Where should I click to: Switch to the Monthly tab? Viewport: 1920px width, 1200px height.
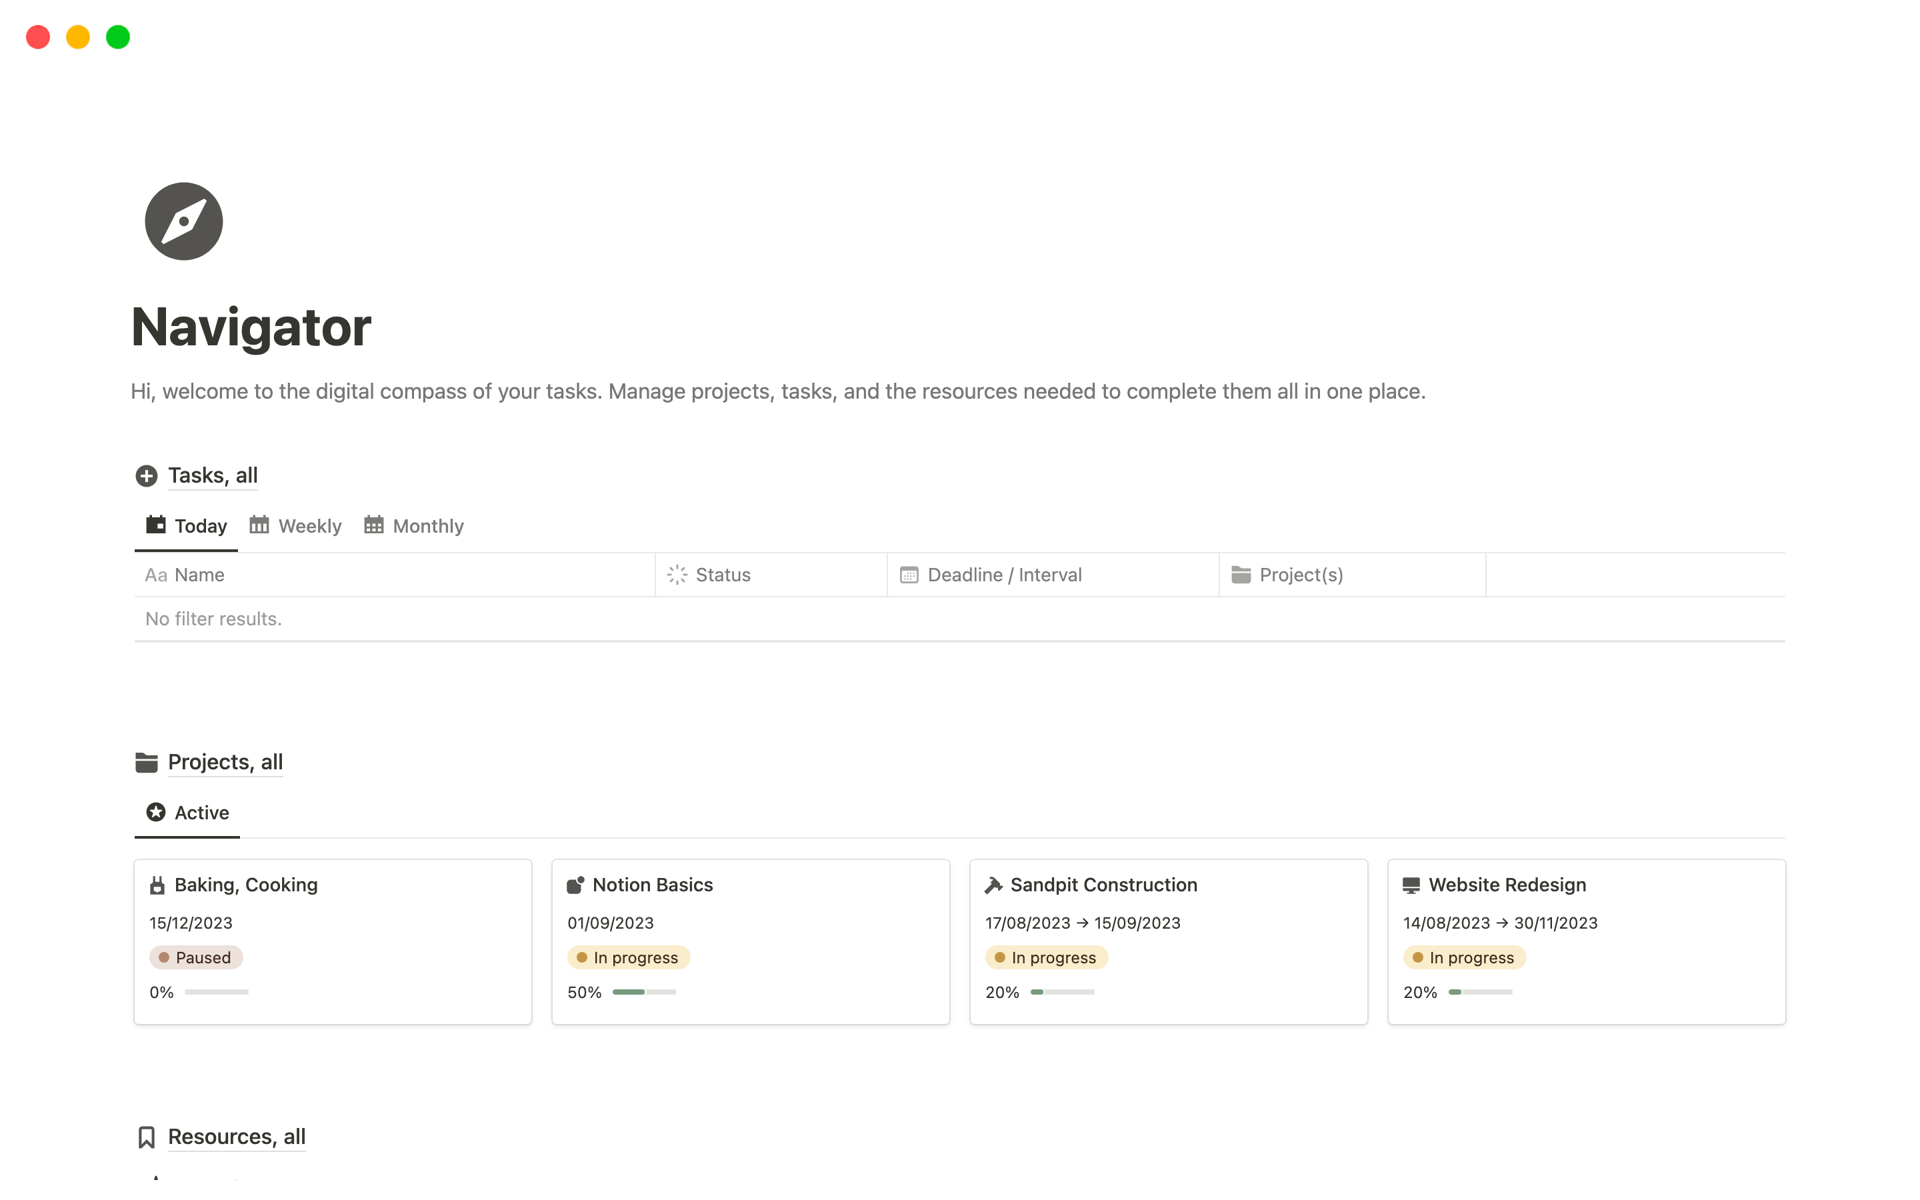[x=426, y=525]
